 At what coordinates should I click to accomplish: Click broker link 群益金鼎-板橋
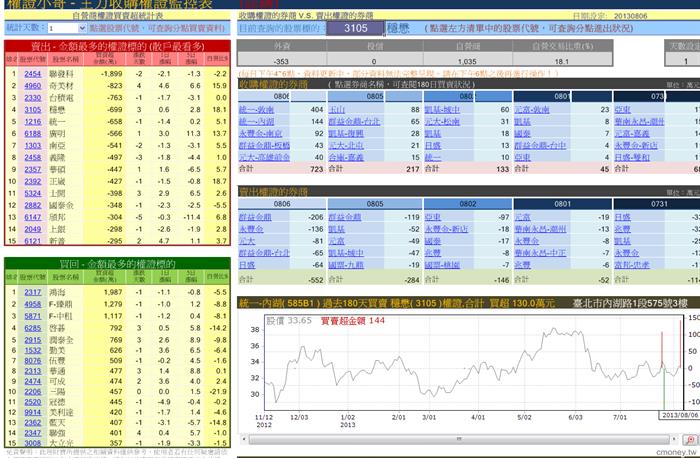click(264, 146)
